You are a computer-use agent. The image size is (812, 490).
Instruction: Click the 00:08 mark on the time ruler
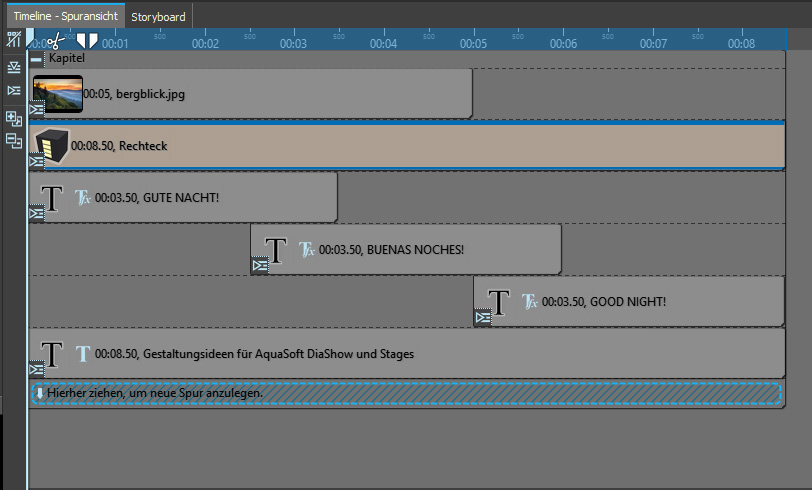pos(741,44)
